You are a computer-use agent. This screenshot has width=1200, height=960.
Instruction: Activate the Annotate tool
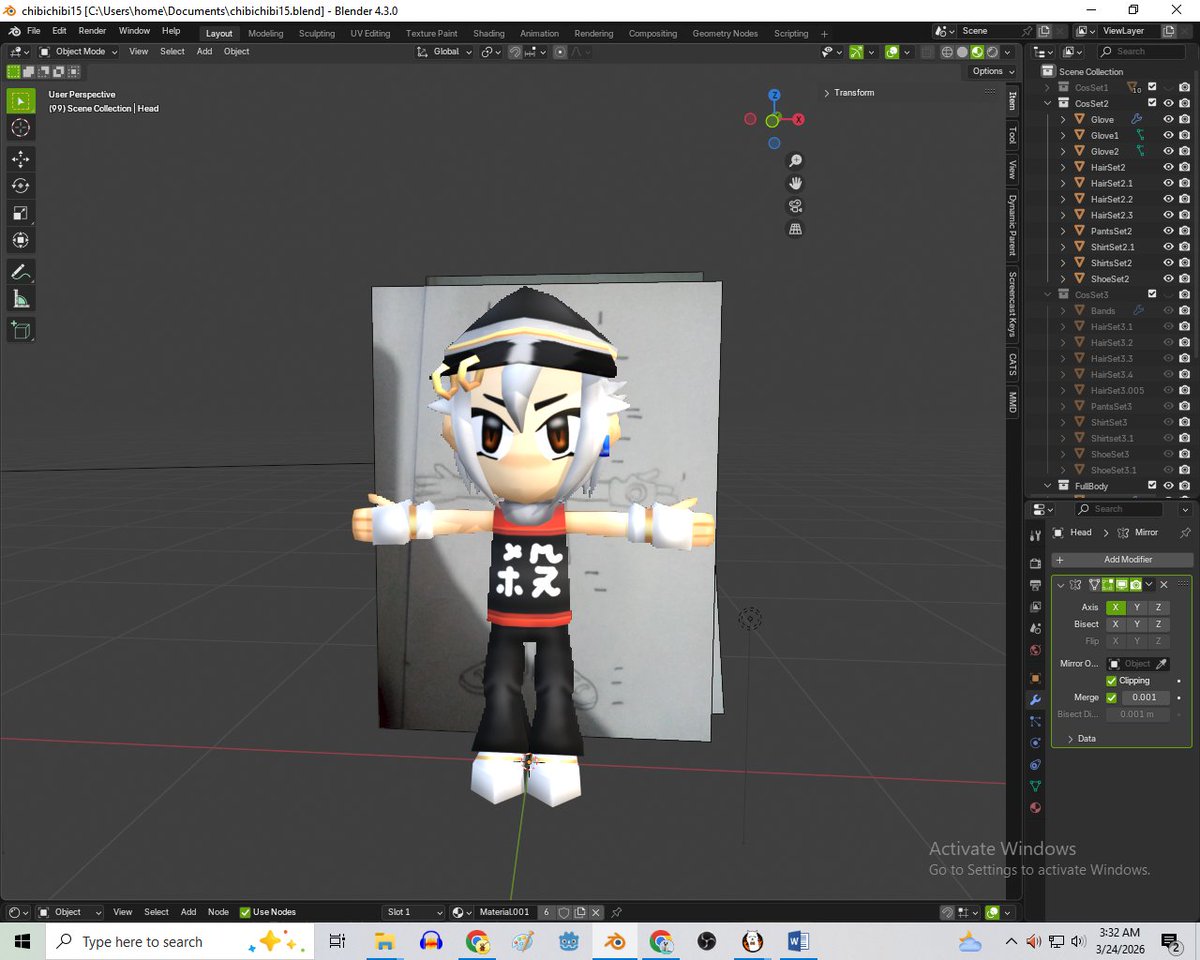click(20, 271)
